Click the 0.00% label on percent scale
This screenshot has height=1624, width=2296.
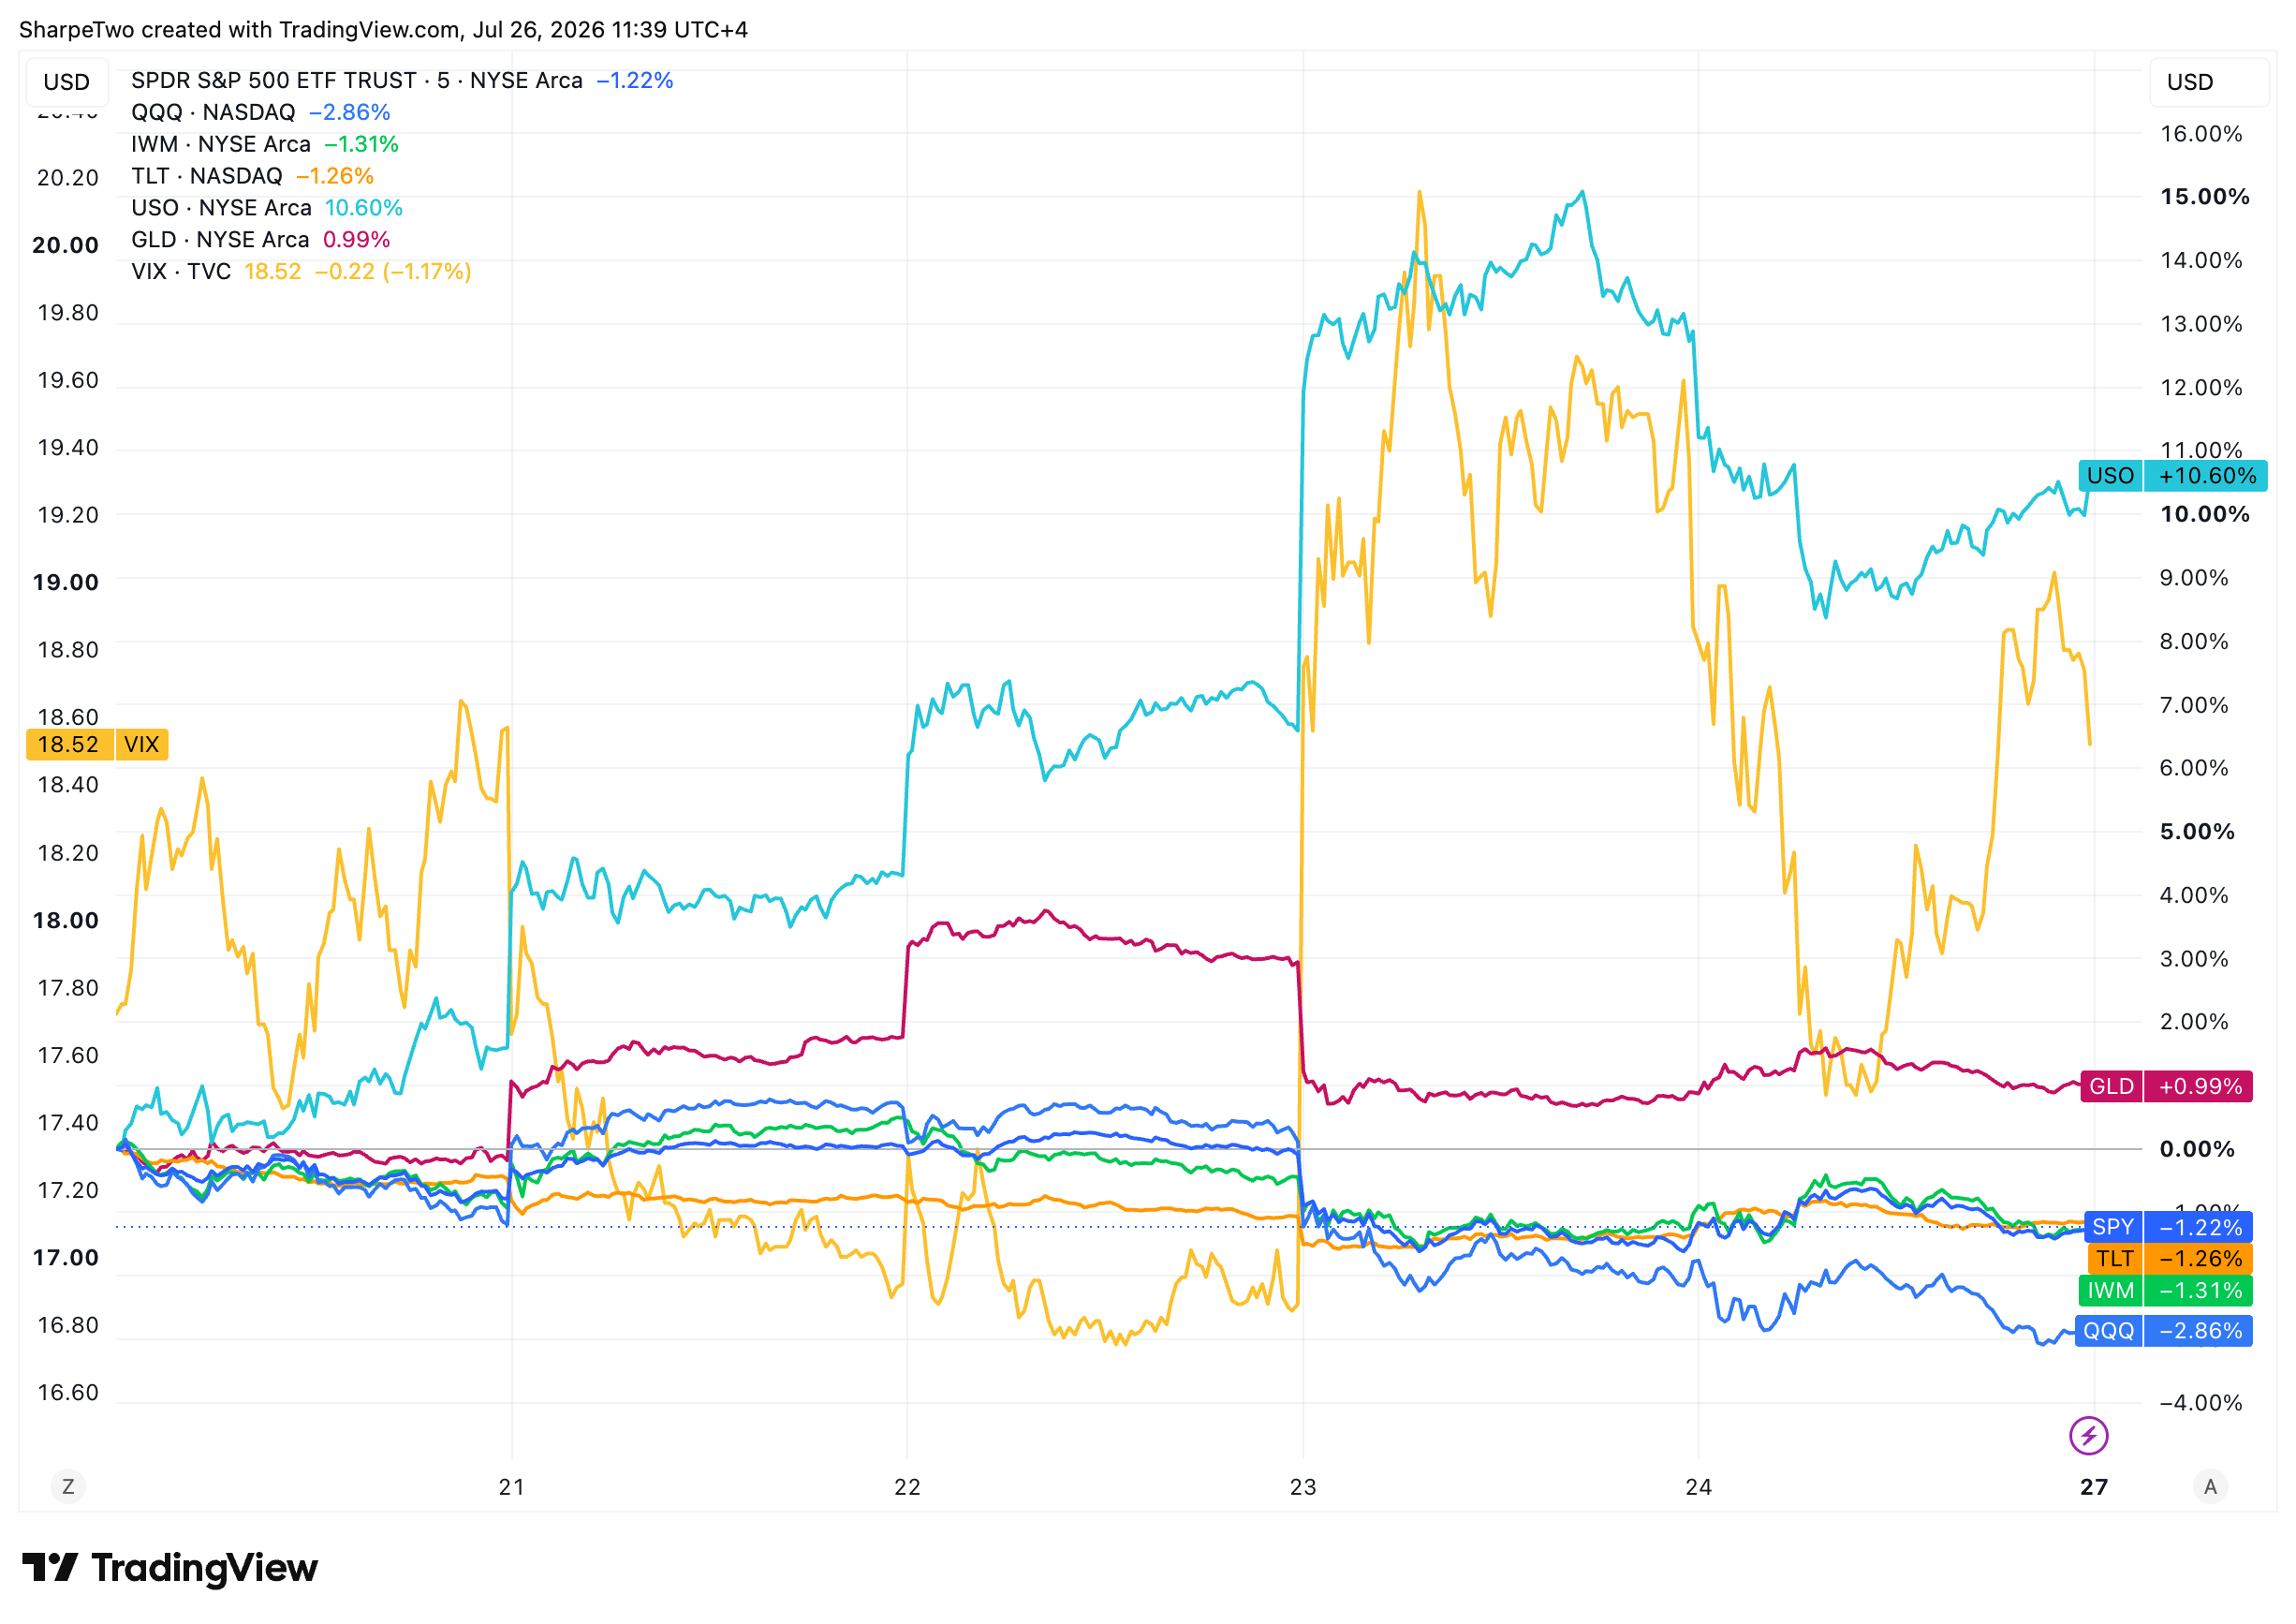tap(2197, 1149)
